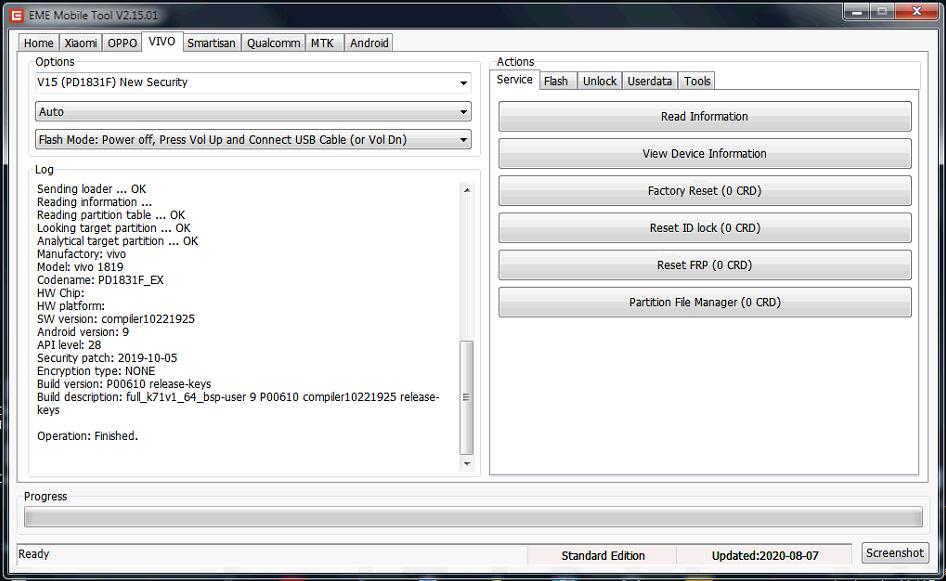This screenshot has width=946, height=581.
Task: Click the 'Operation: Finished.' log line
Action: tap(87, 436)
